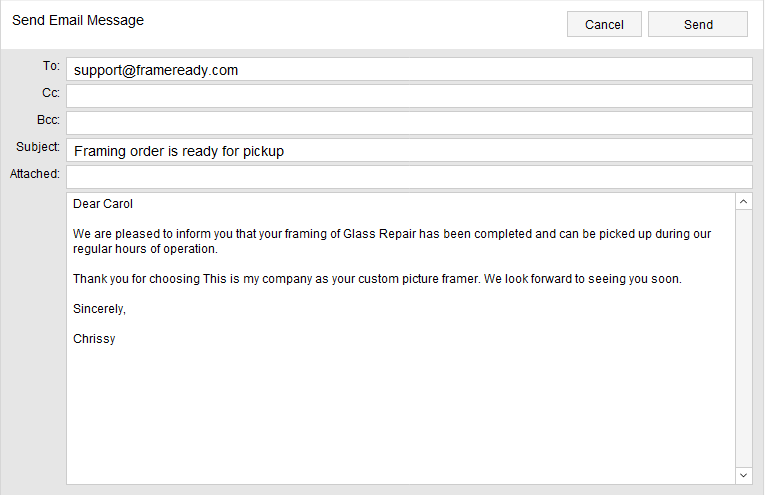Viewport: 765px width, 495px height.
Task: Place cursor on the 'Dear Carol' line
Action: [103, 204]
